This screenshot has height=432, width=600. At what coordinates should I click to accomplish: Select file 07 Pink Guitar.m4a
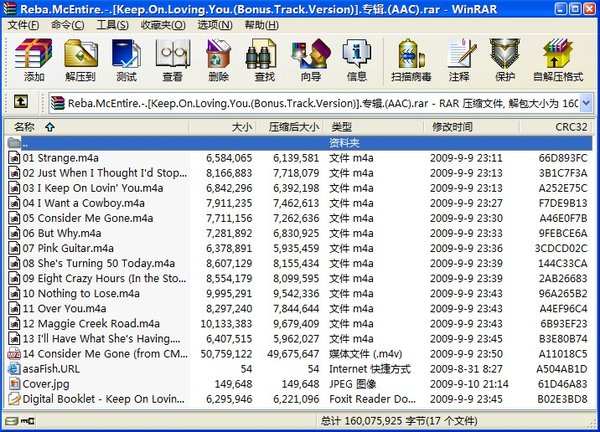point(68,248)
